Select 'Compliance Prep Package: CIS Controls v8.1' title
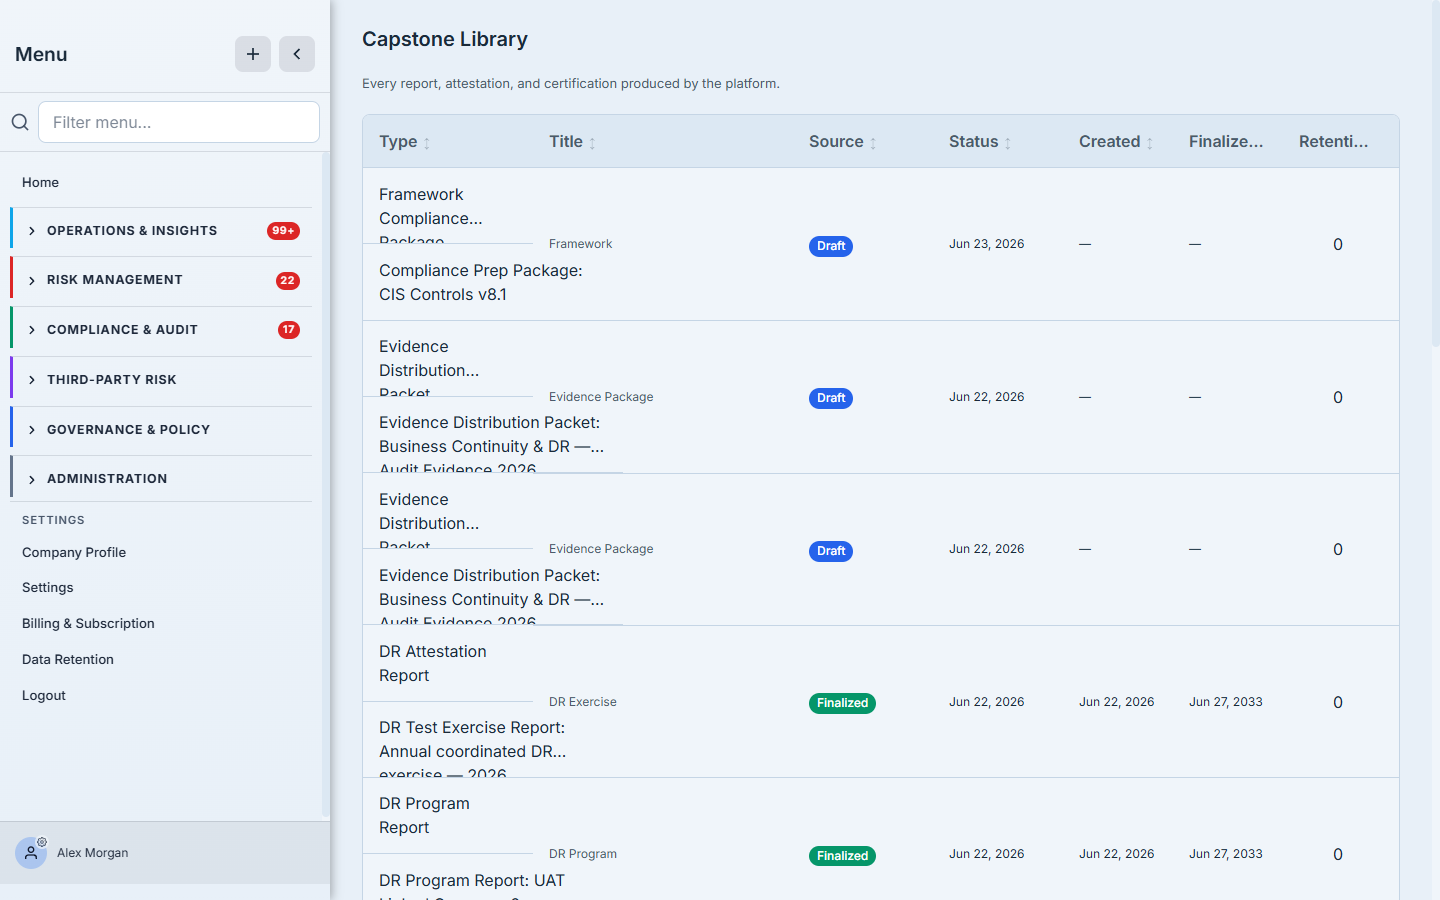The height and width of the screenshot is (900, 1440). click(481, 282)
